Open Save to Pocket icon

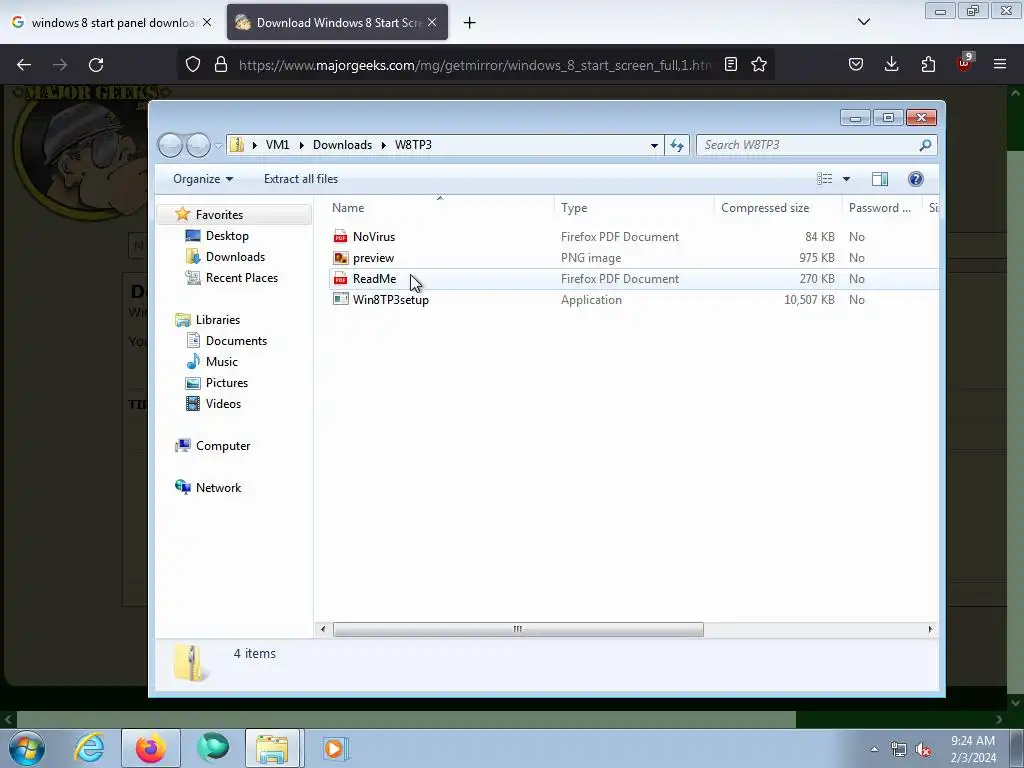coord(856,64)
